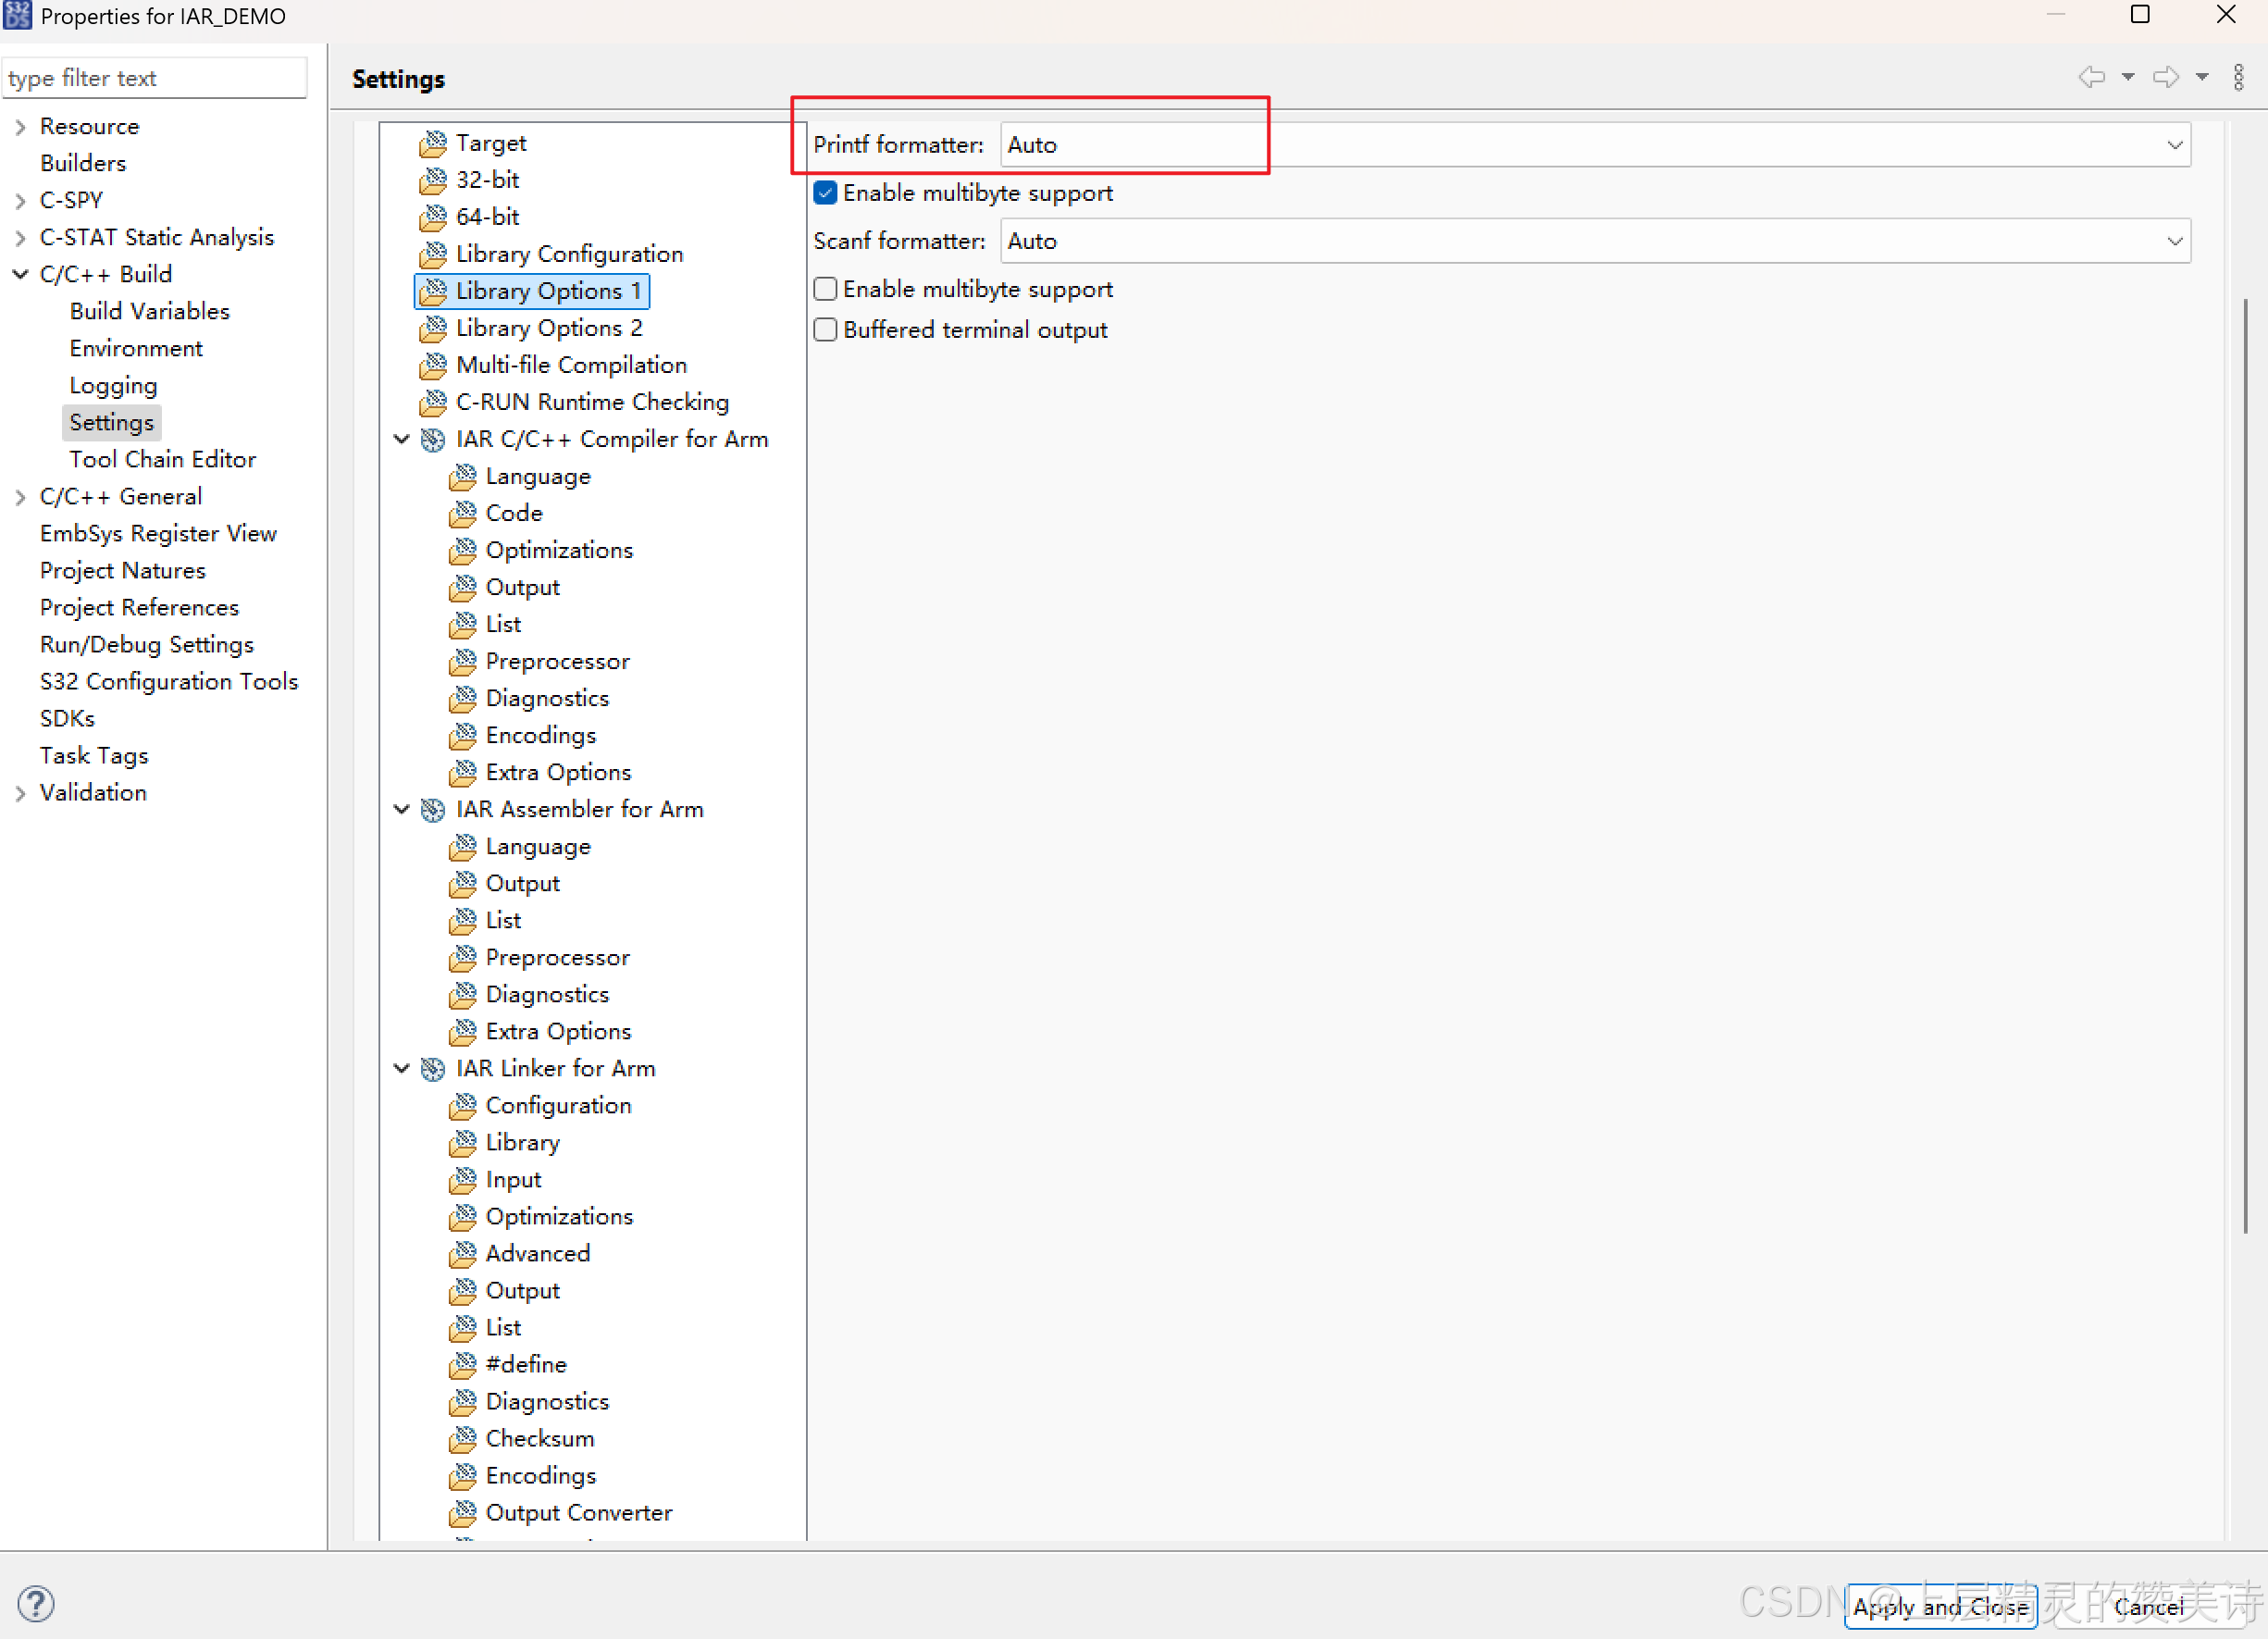
Task: Open the Checksum linker settings icon
Action: (x=462, y=1438)
